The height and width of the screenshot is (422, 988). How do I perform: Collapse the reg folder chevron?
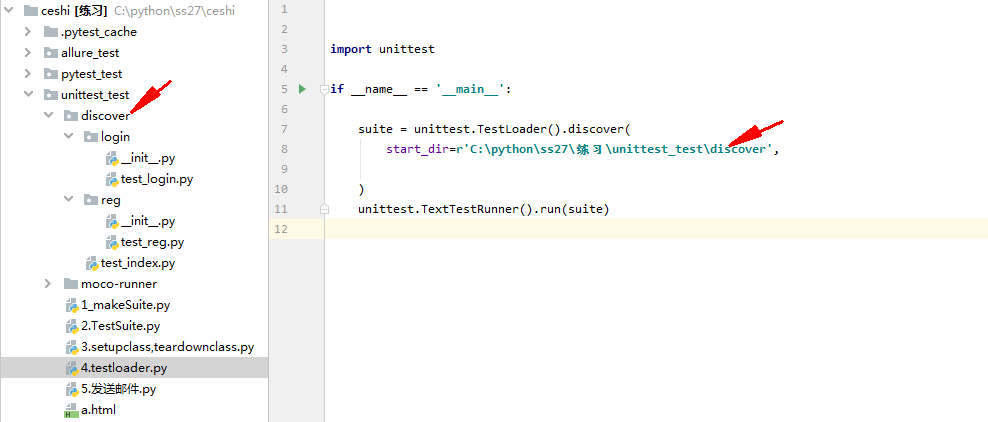(x=69, y=200)
